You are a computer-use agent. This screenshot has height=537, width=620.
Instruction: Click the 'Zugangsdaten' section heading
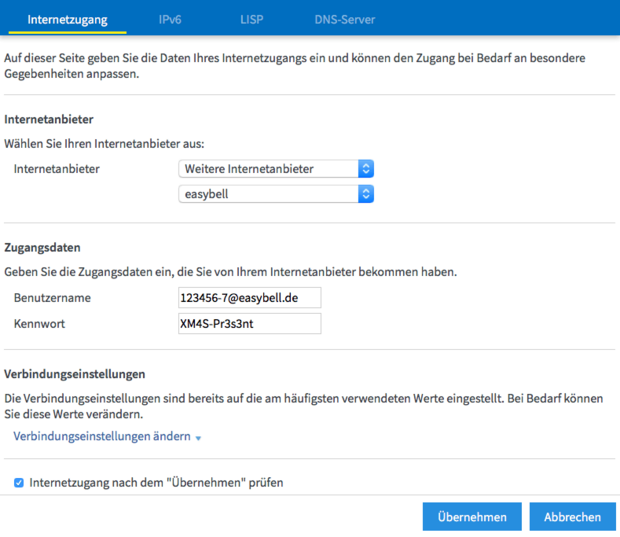coord(41,246)
